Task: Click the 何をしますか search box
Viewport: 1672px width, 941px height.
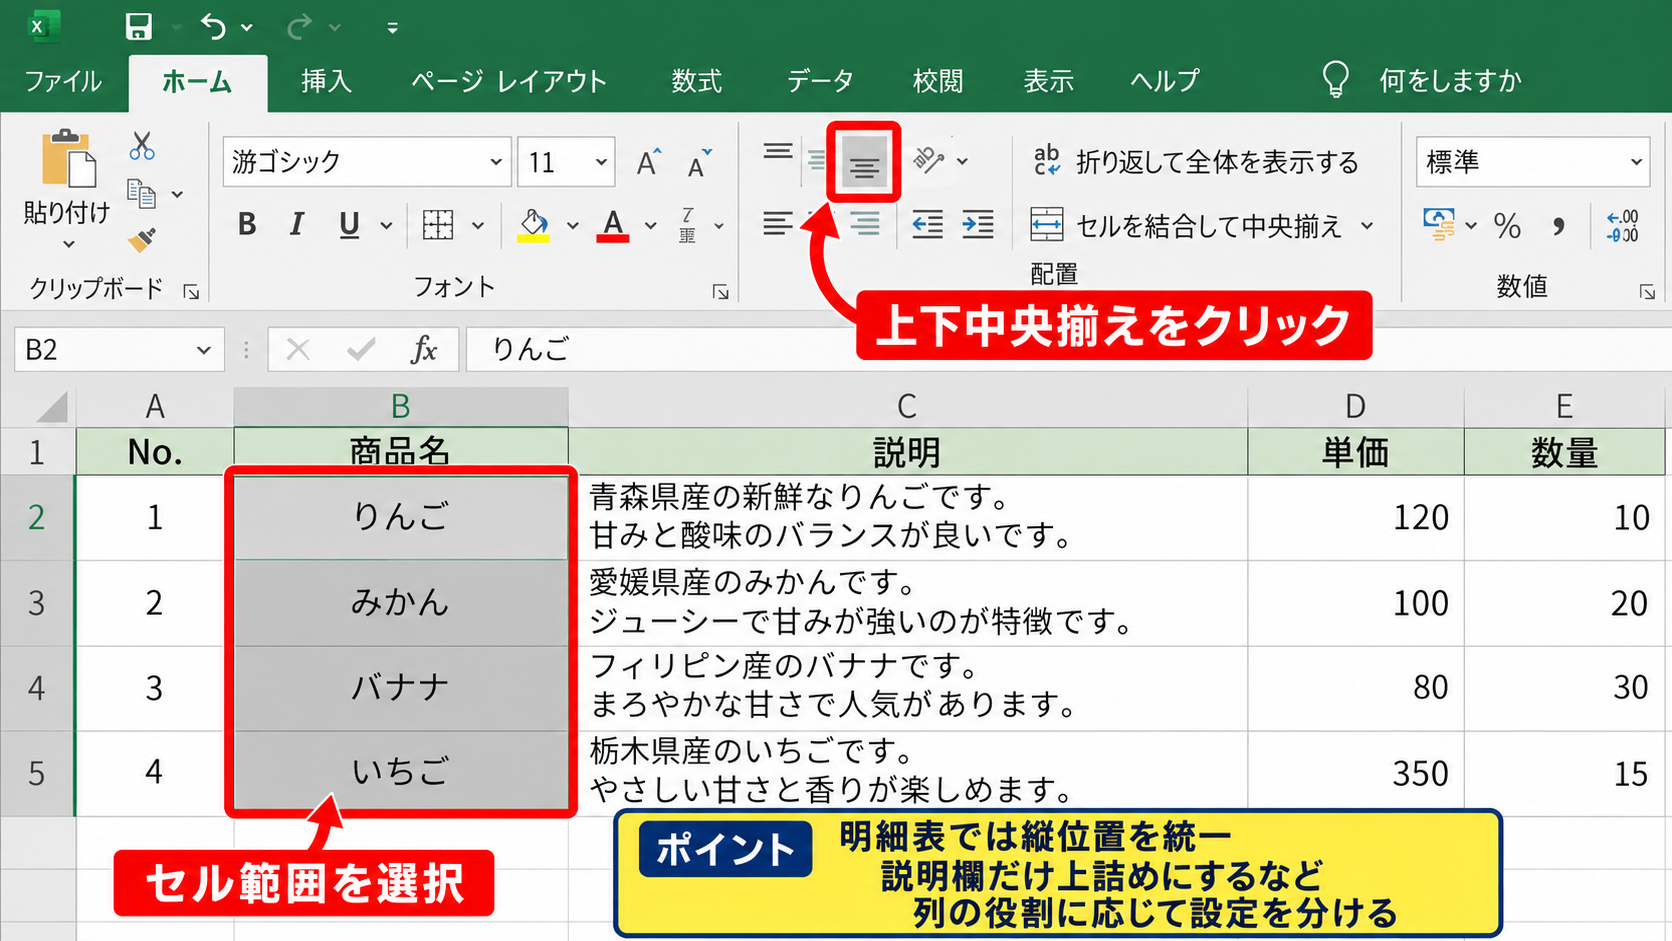Action: 1450,81
